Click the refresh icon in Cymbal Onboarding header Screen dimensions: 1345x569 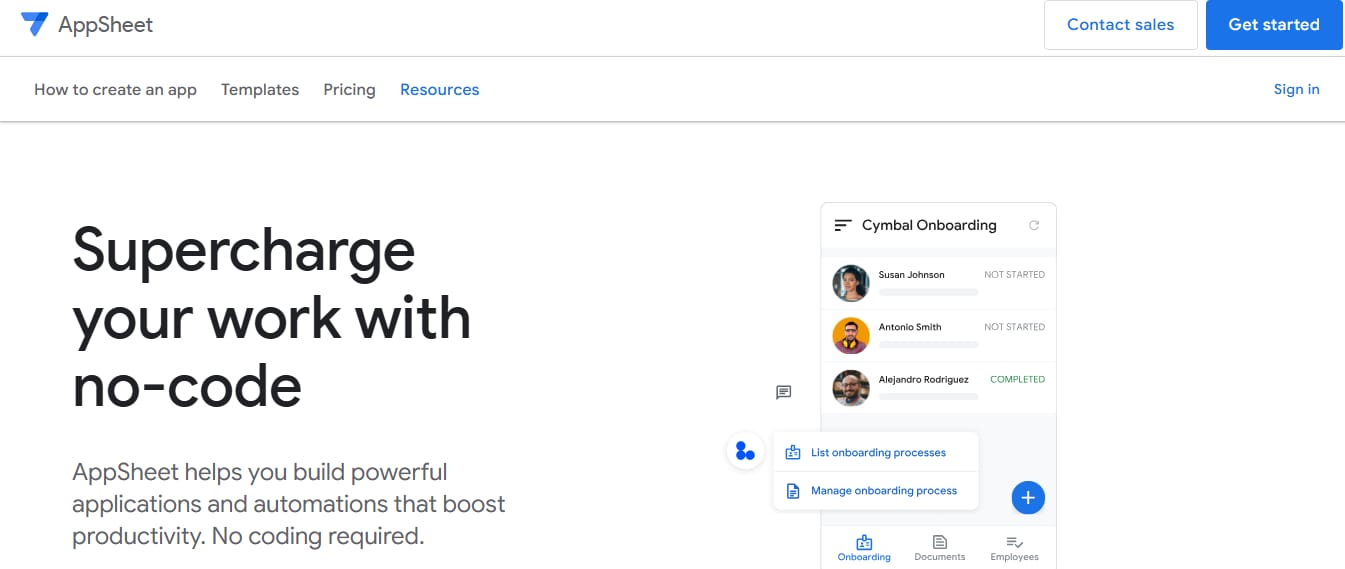1034,225
